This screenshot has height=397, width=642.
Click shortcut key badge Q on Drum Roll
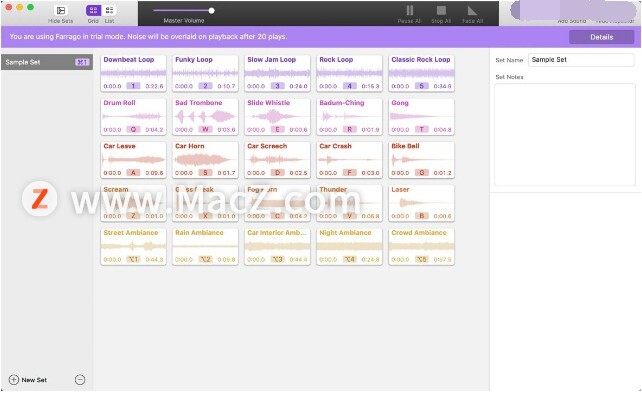point(133,129)
